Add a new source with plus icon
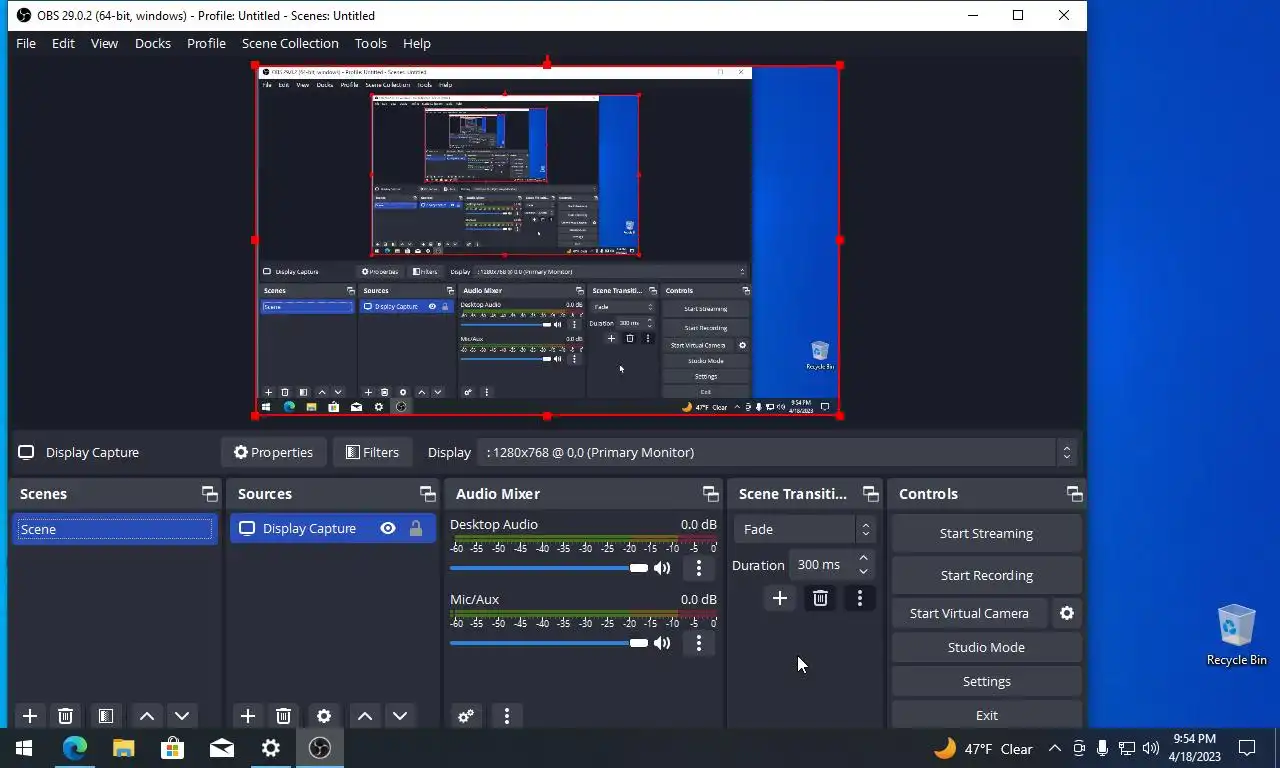The width and height of the screenshot is (1280, 768). click(248, 716)
